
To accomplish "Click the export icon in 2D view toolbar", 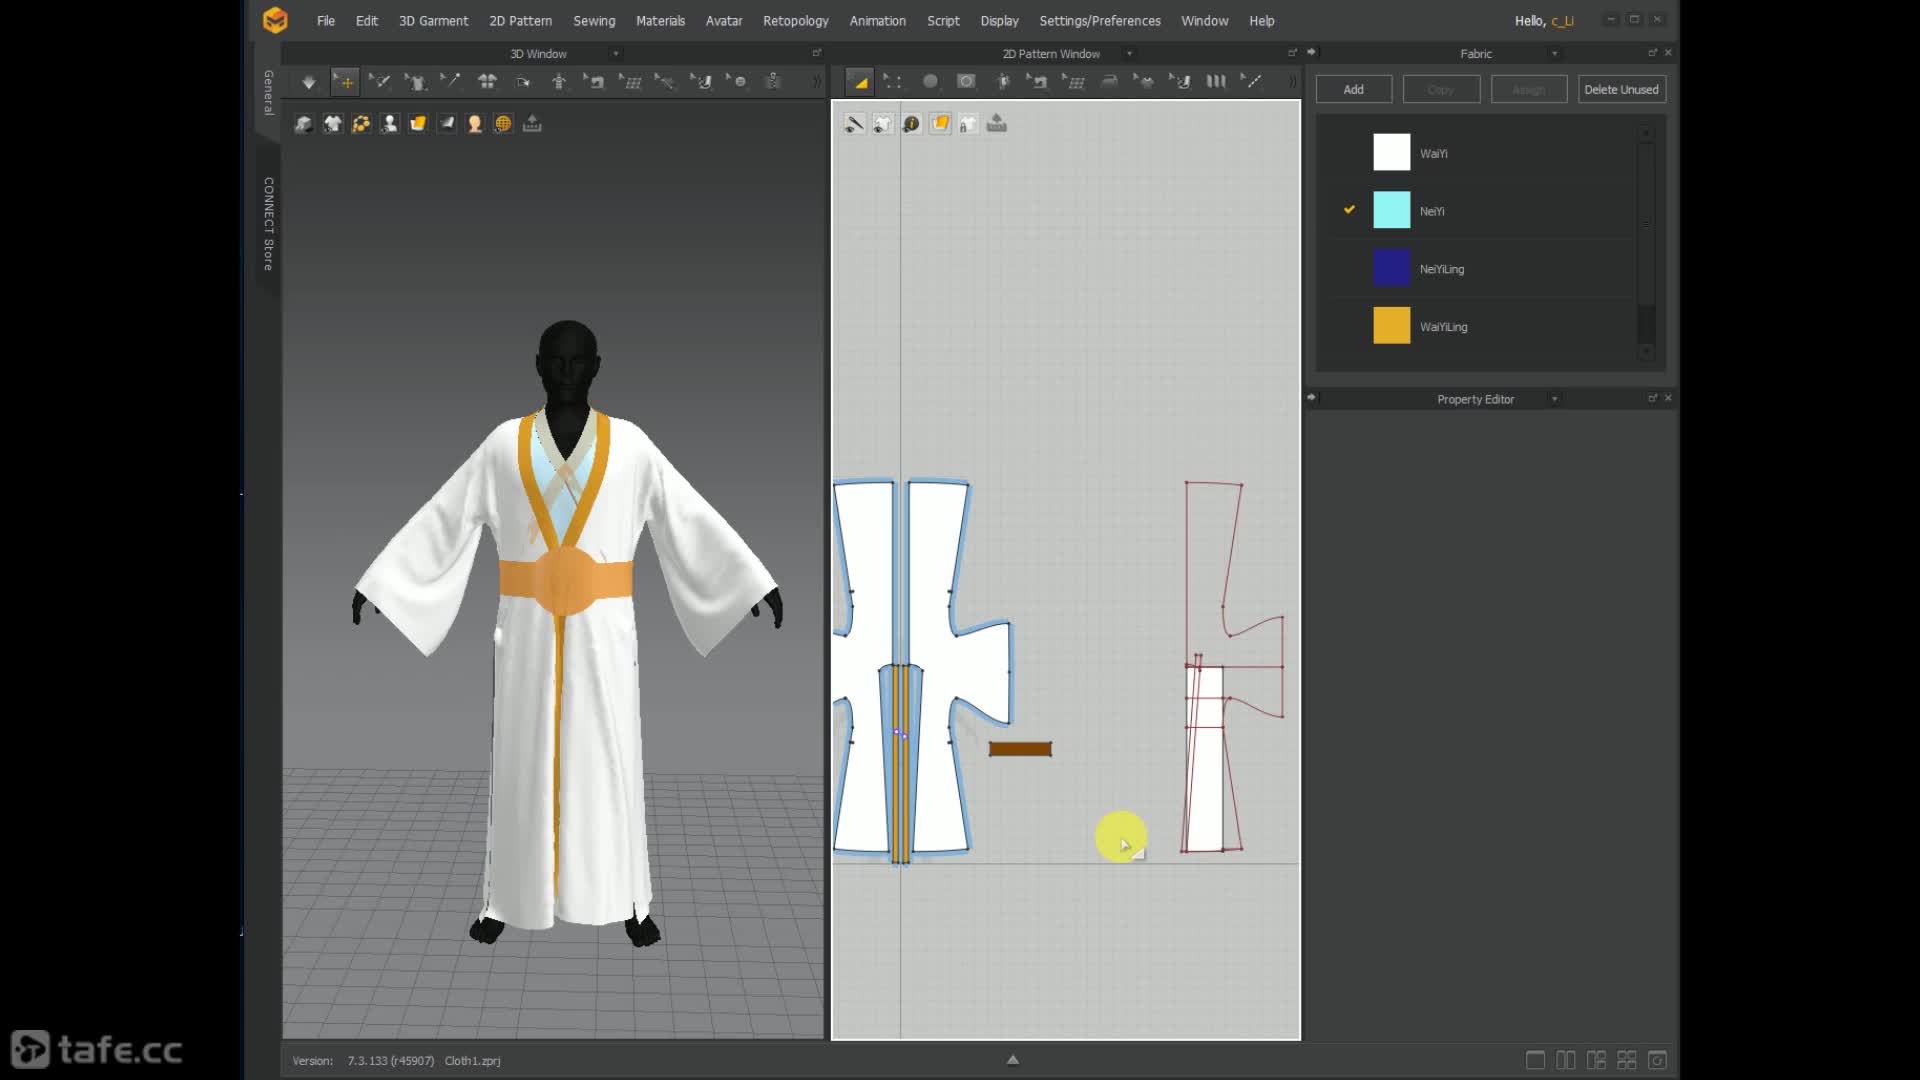I will (x=997, y=124).
